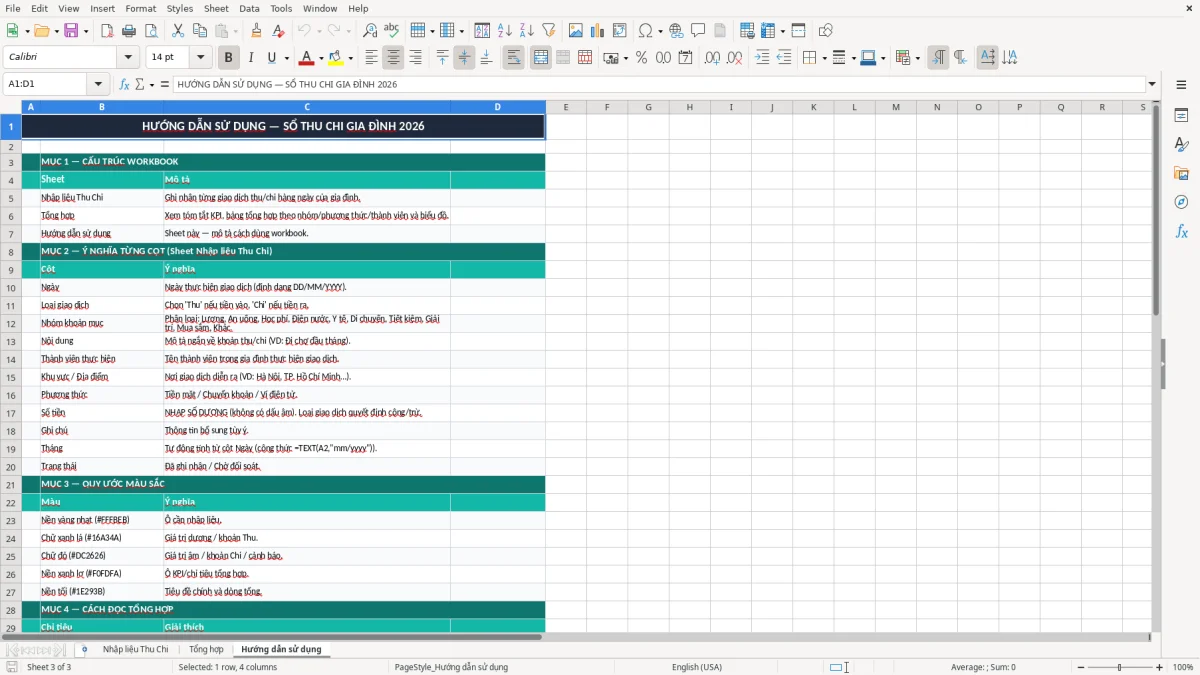The width and height of the screenshot is (1200, 675).
Task: Click Decrease Indent icon
Action: 784,58
